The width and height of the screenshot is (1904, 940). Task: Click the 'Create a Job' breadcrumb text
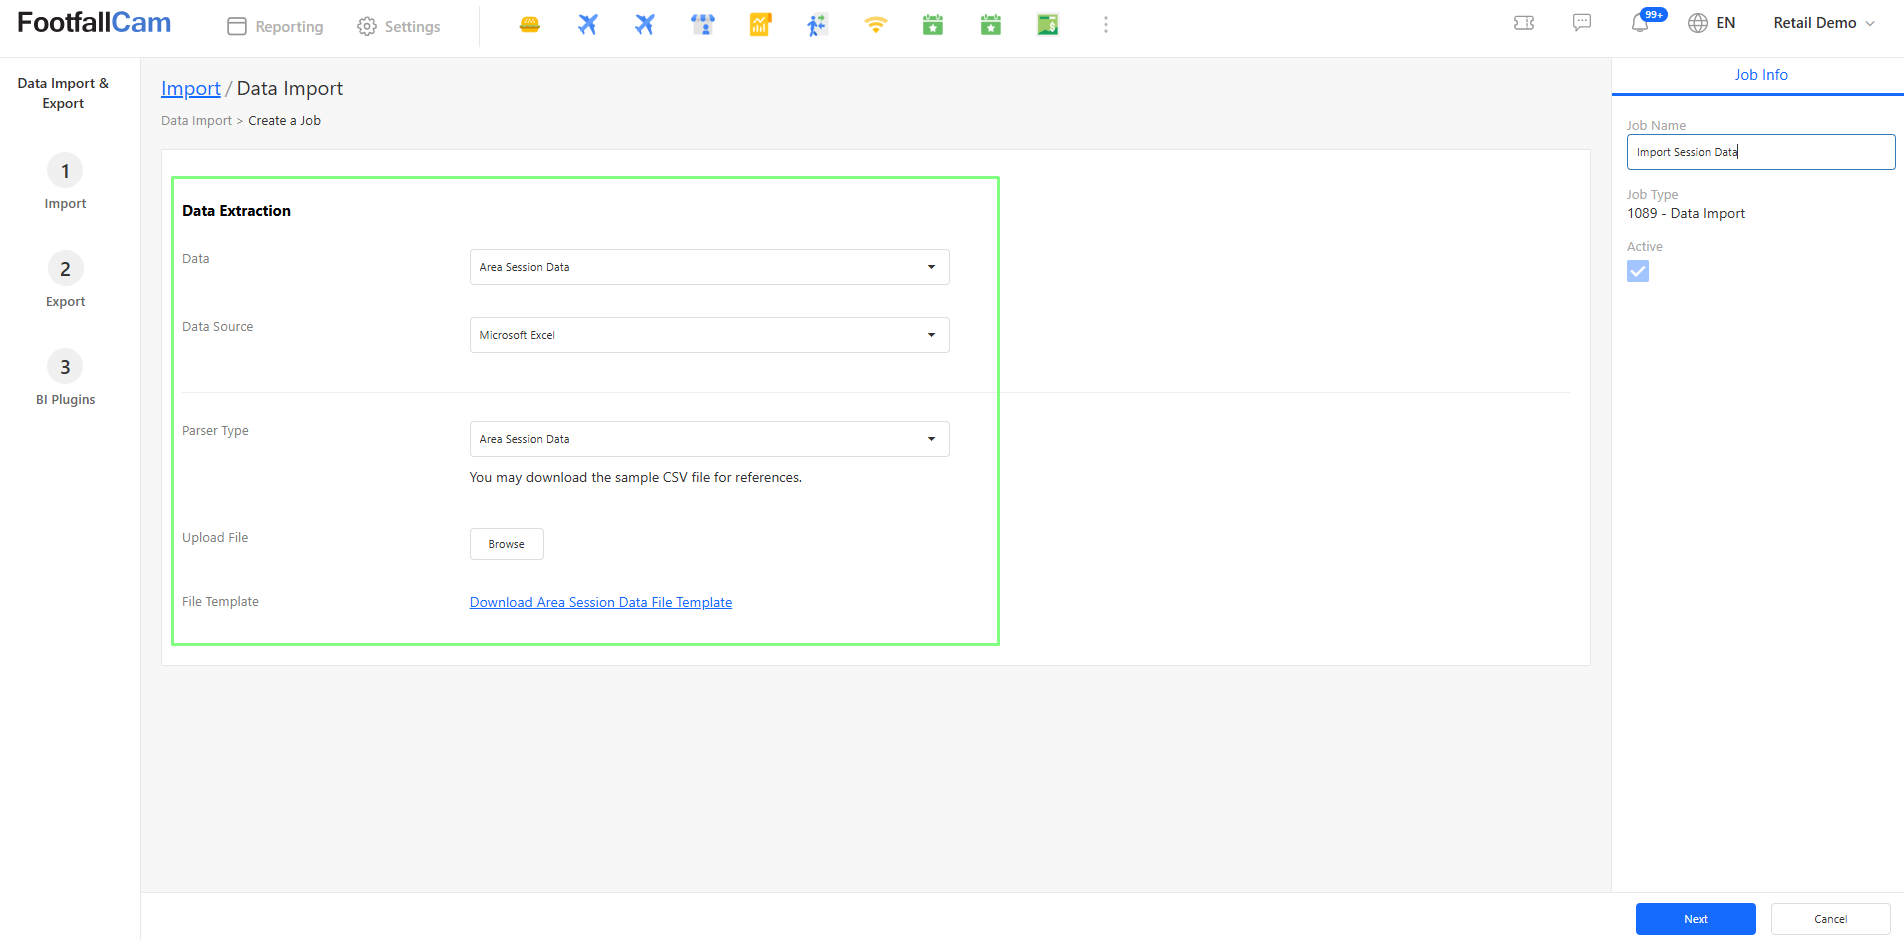coord(284,121)
